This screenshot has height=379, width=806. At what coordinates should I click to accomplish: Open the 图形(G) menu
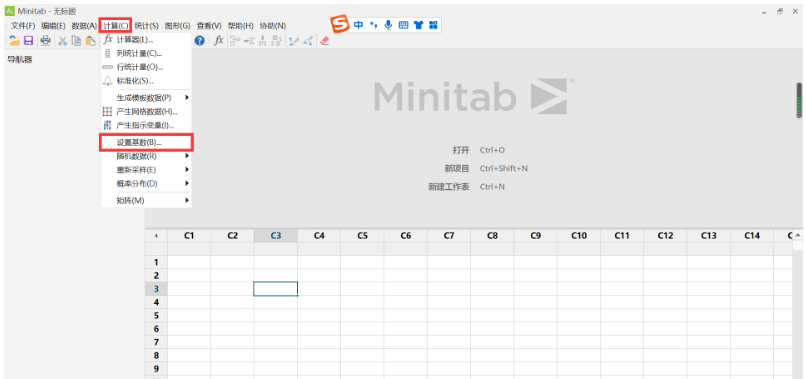click(177, 26)
